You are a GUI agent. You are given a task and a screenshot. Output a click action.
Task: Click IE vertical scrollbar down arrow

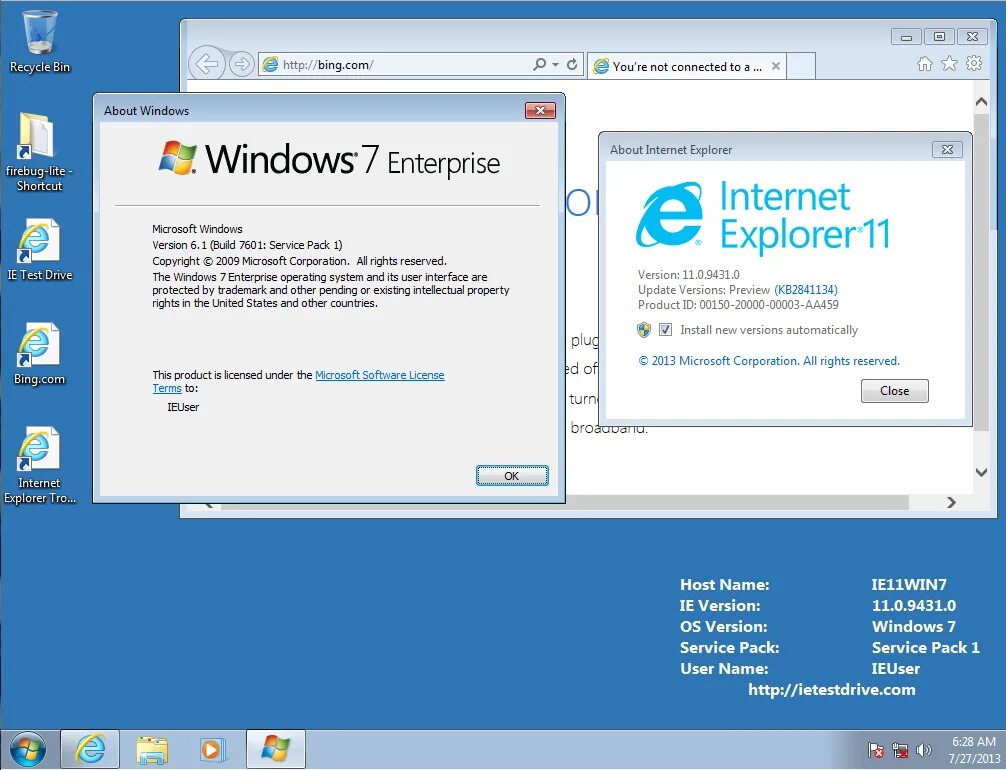pyautogui.click(x=981, y=472)
